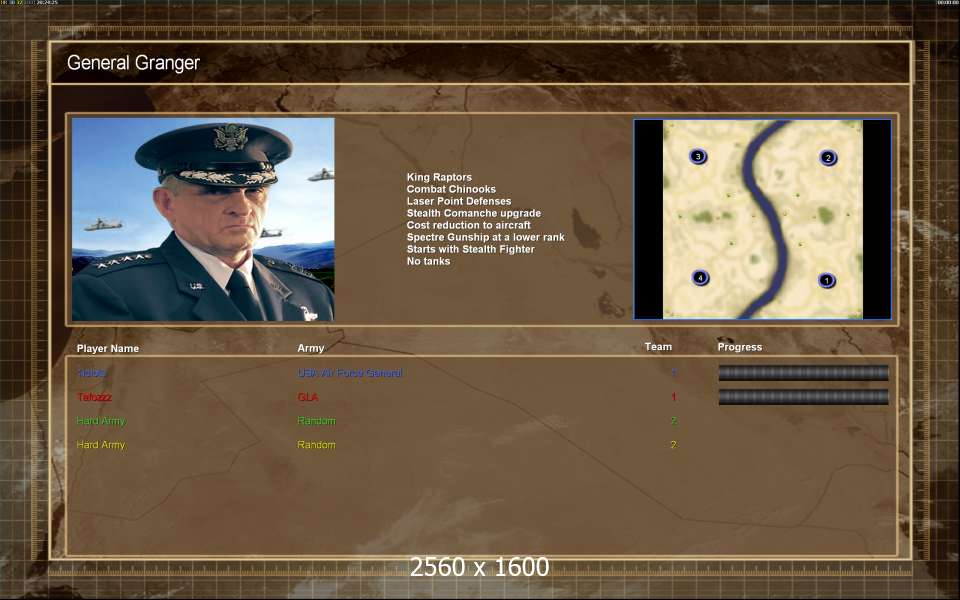Click start position 4 on the minimap
The width and height of the screenshot is (960, 600).
700,277
